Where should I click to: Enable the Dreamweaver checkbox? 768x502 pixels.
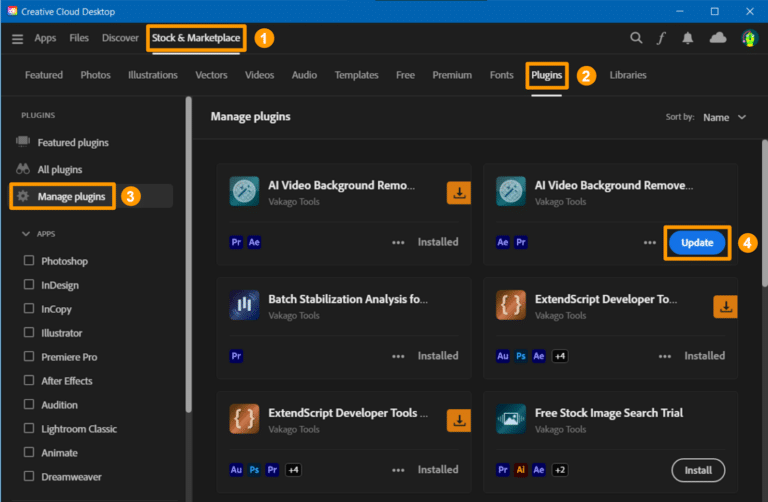tap(29, 477)
